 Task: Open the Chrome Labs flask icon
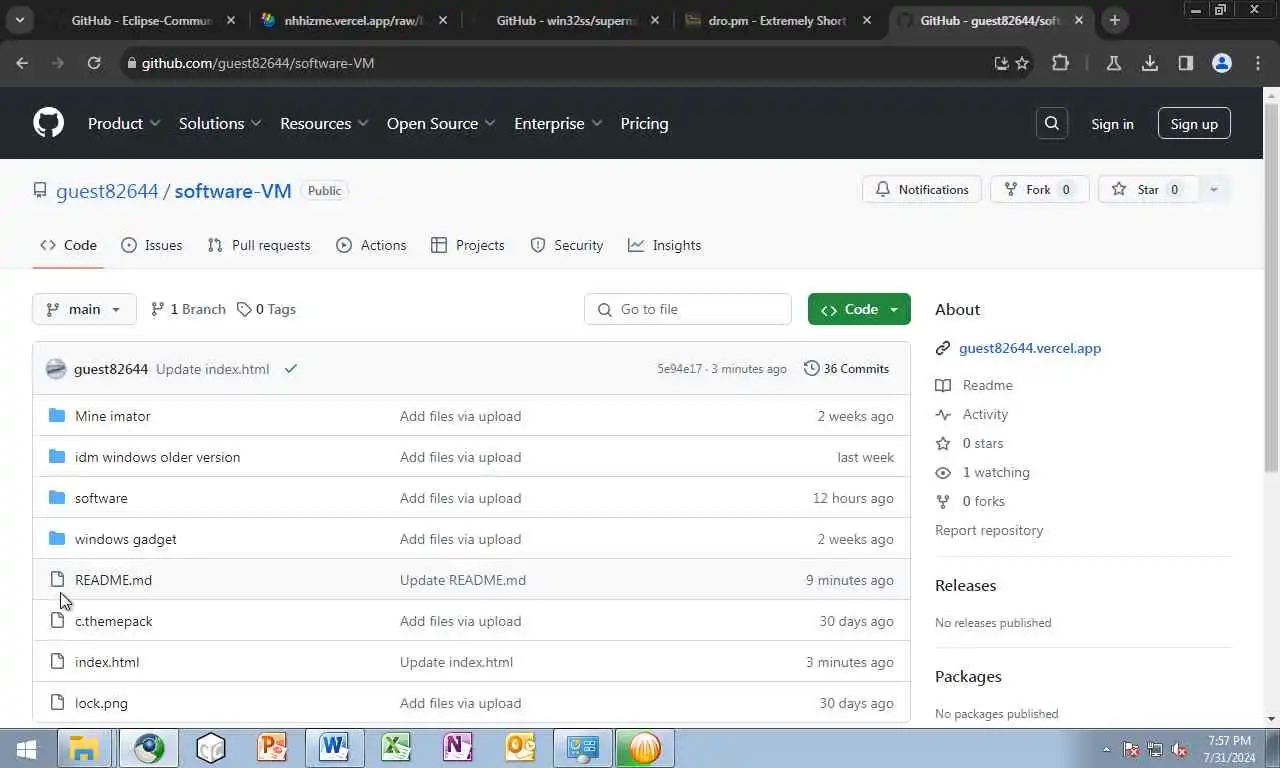tap(1113, 63)
